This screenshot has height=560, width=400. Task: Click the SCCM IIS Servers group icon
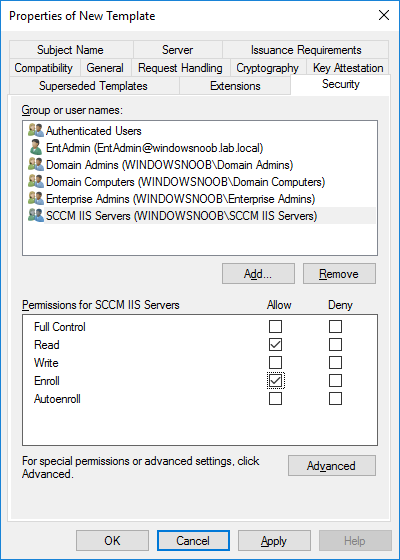(x=36, y=216)
